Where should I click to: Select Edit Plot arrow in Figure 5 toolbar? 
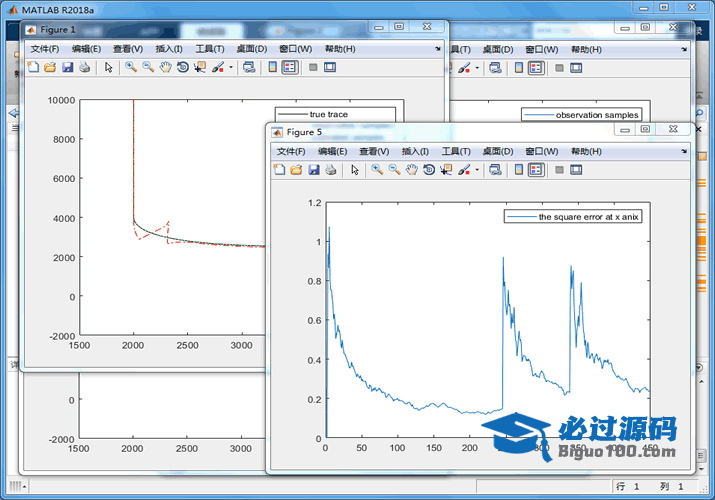coord(355,170)
